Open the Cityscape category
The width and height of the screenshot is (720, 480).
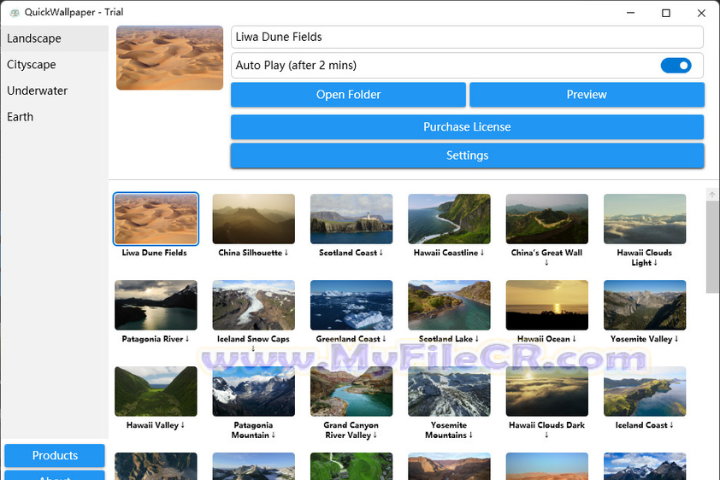(54, 64)
